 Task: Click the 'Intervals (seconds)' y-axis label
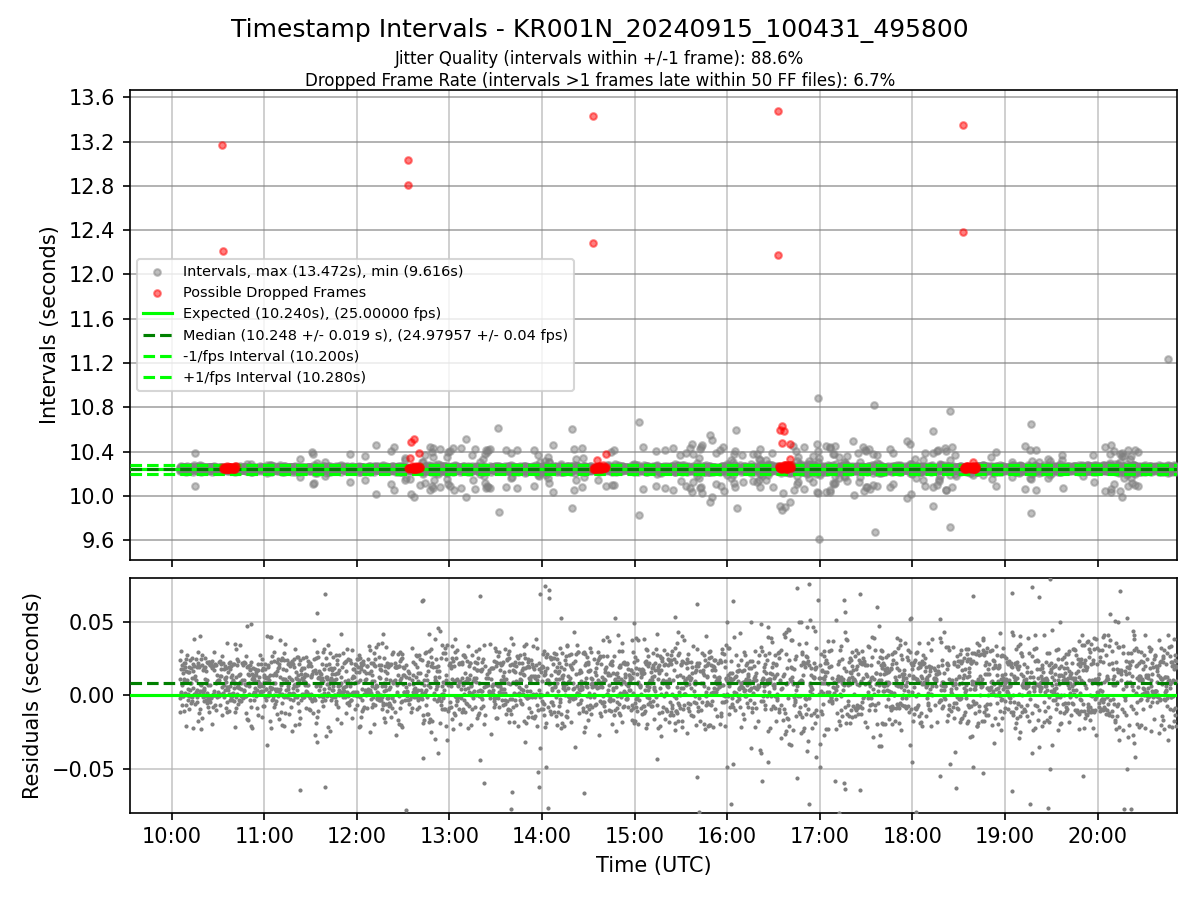(x=49, y=324)
